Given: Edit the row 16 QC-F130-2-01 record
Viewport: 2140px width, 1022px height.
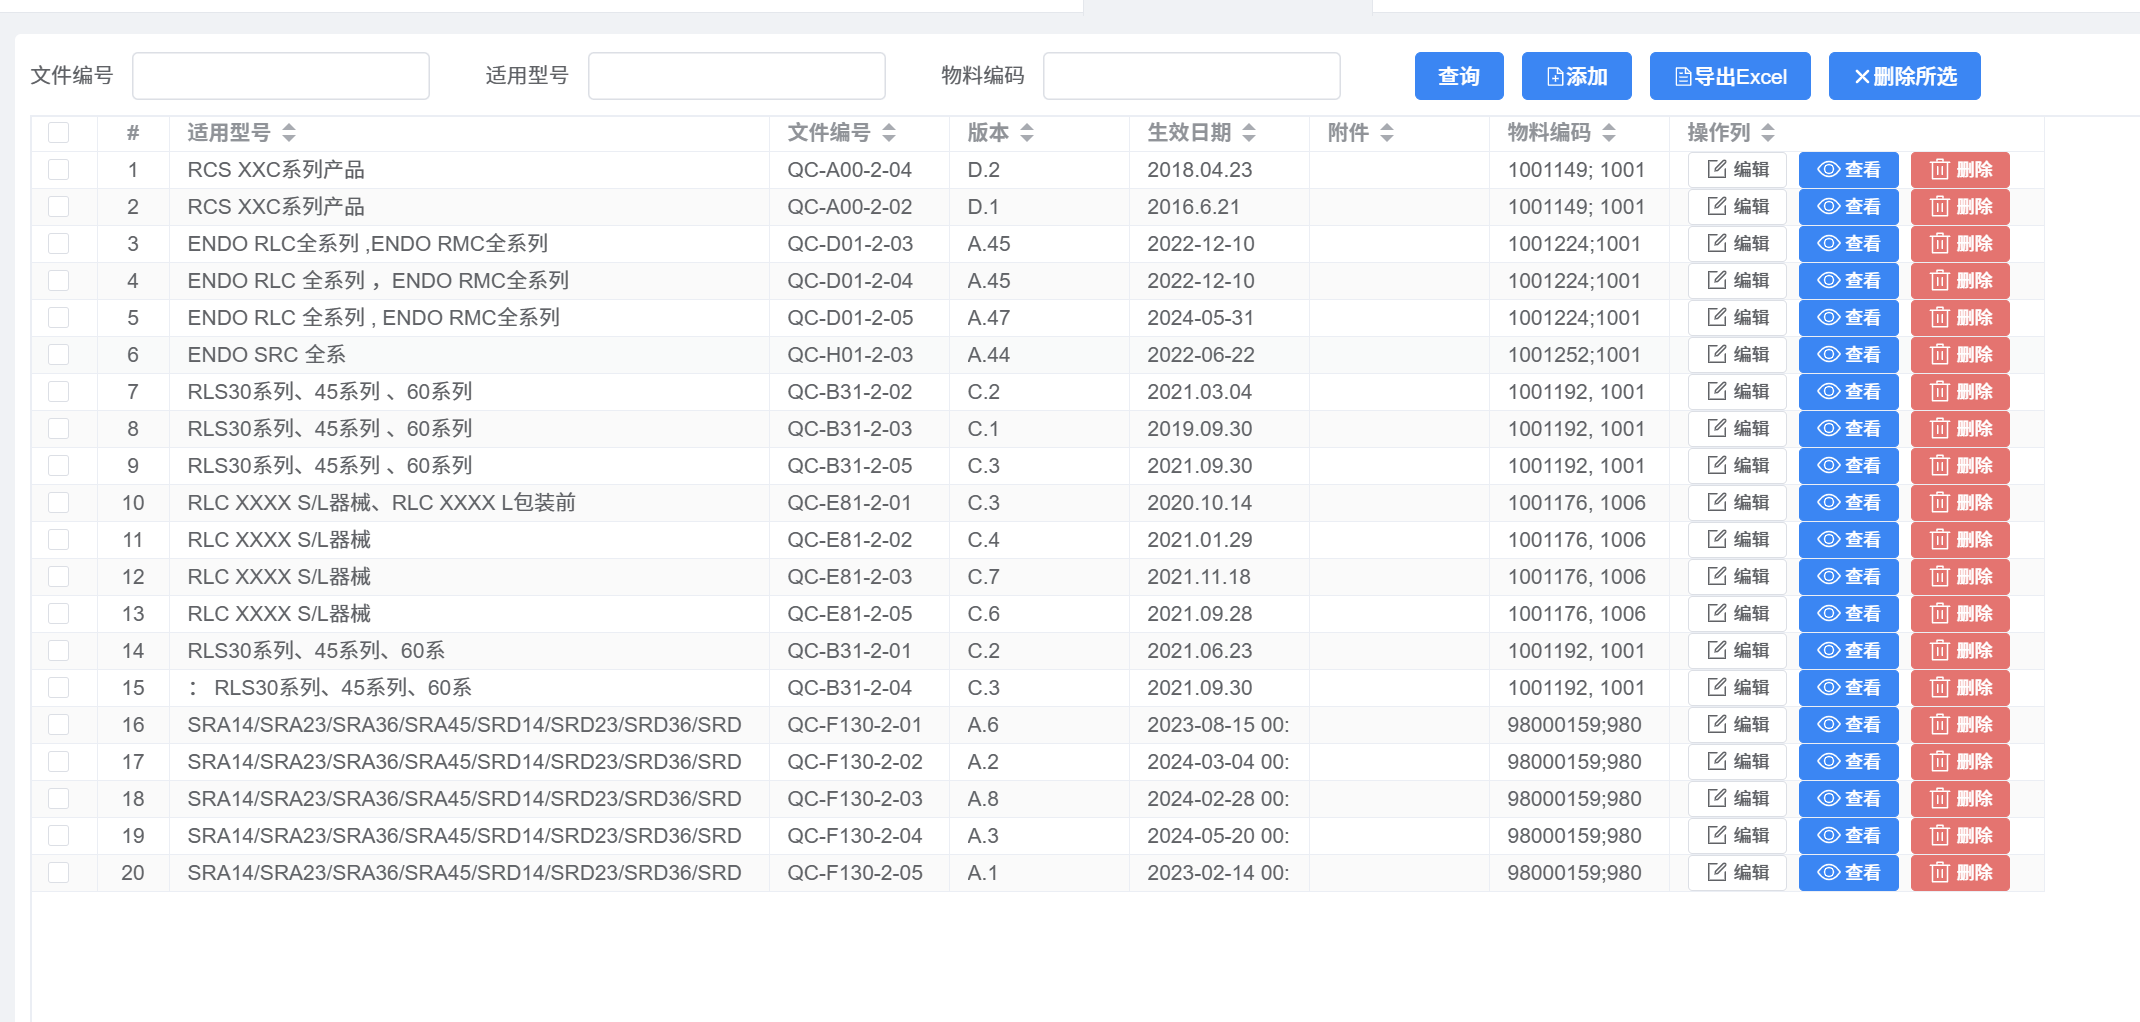Looking at the screenshot, I should coord(1737,725).
